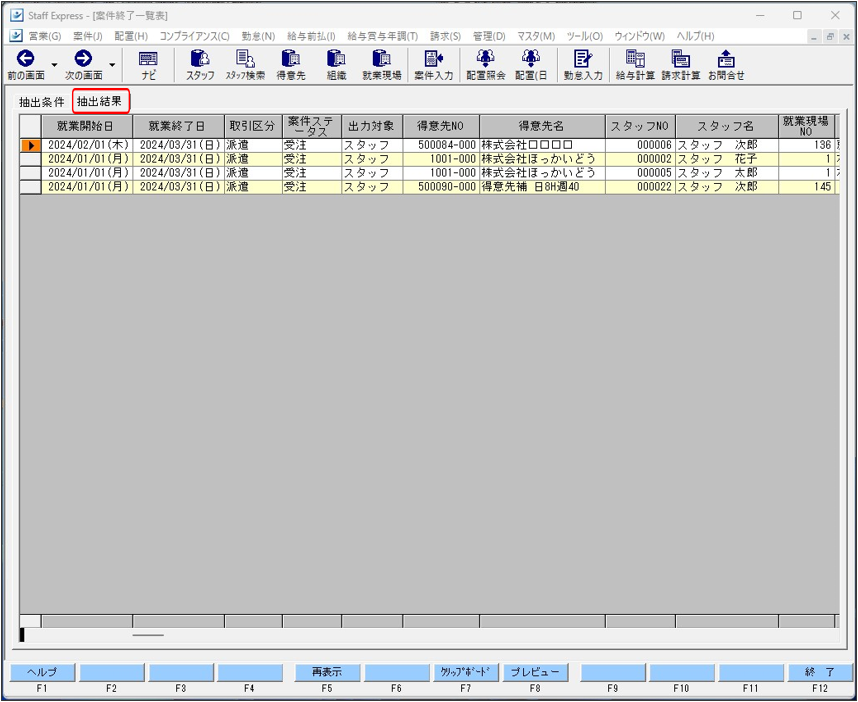Select cell 得意先補 日8H週40
Screen dimensions: 858x702
(x=542, y=187)
